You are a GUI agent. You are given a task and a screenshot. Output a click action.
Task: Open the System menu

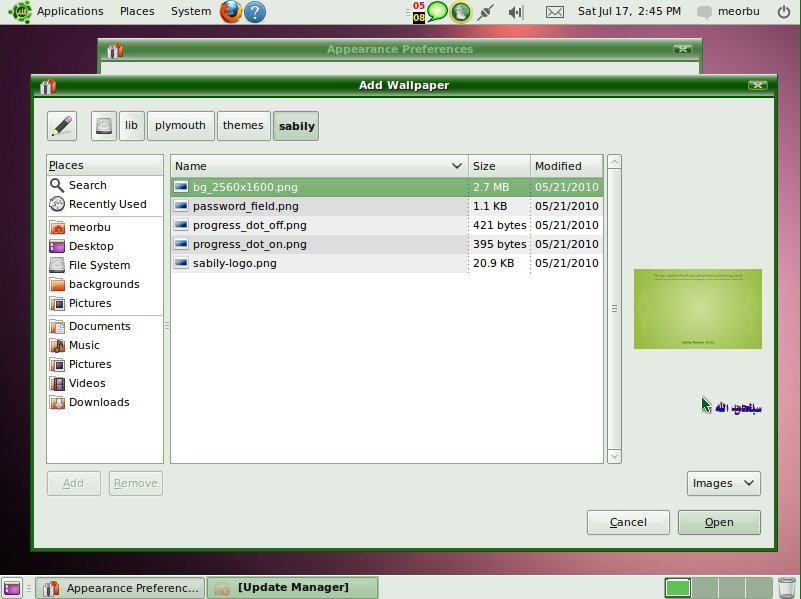click(x=191, y=11)
